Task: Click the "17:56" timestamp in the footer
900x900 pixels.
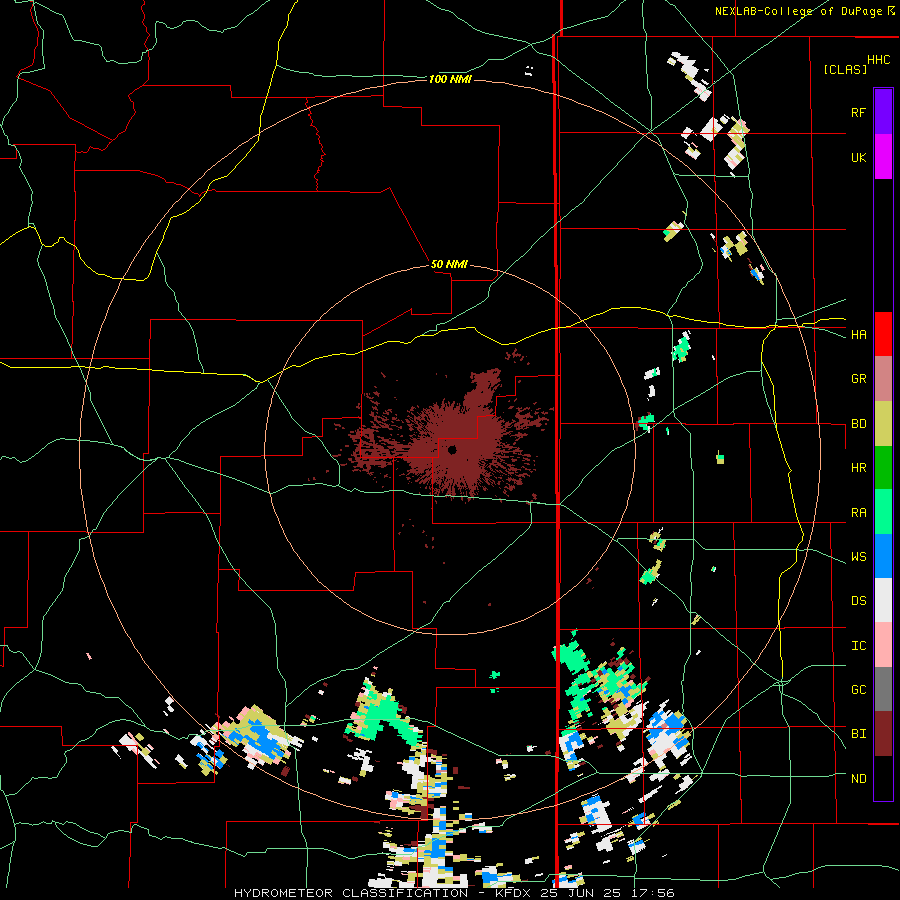Action: pos(653,893)
